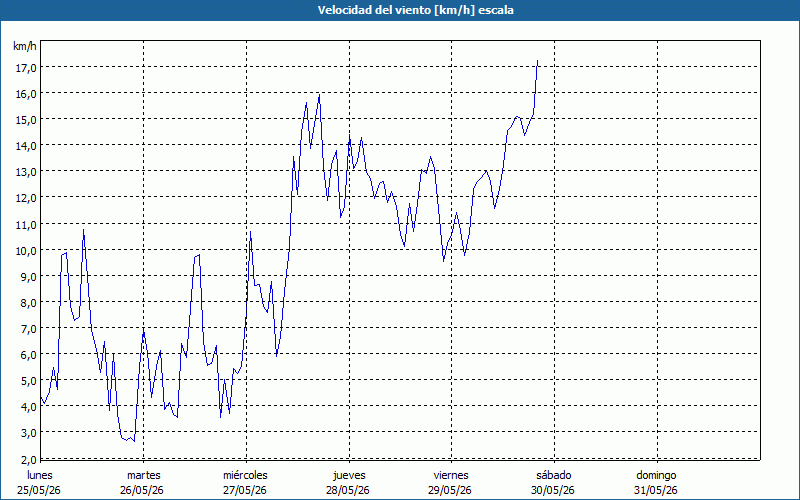Viewport: 800px width, 500px height.
Task: Click the 'sábado' day label
Action: [x=554, y=475]
